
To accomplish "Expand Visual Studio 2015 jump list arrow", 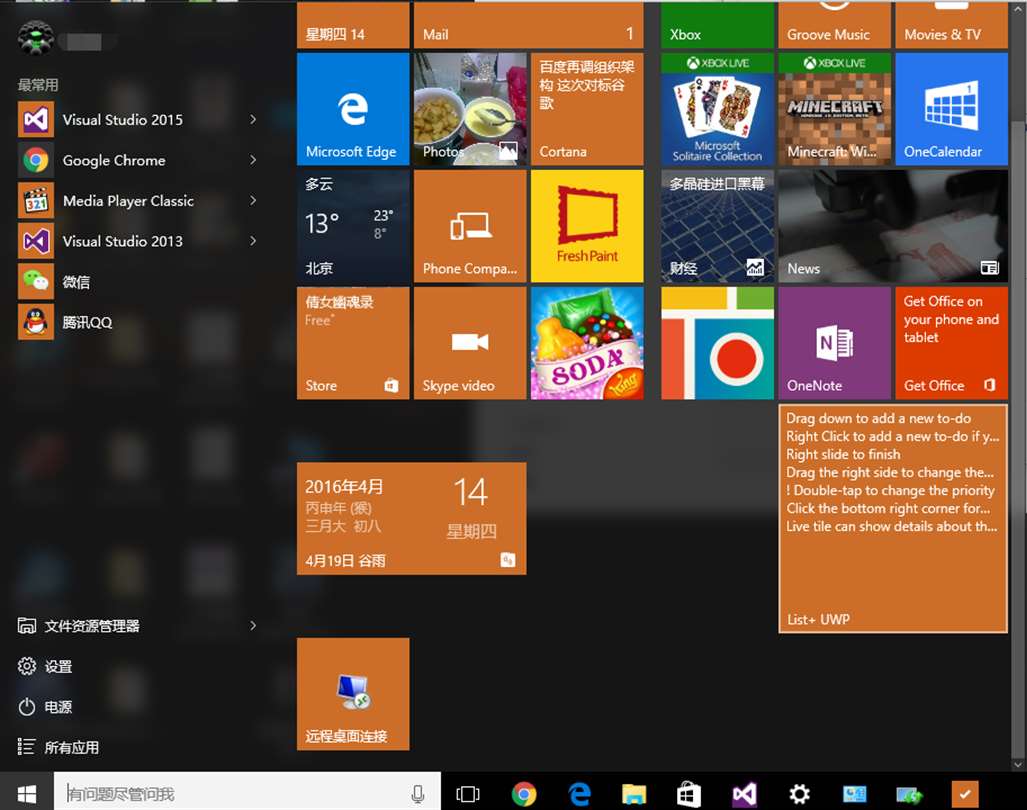I will click(253, 120).
